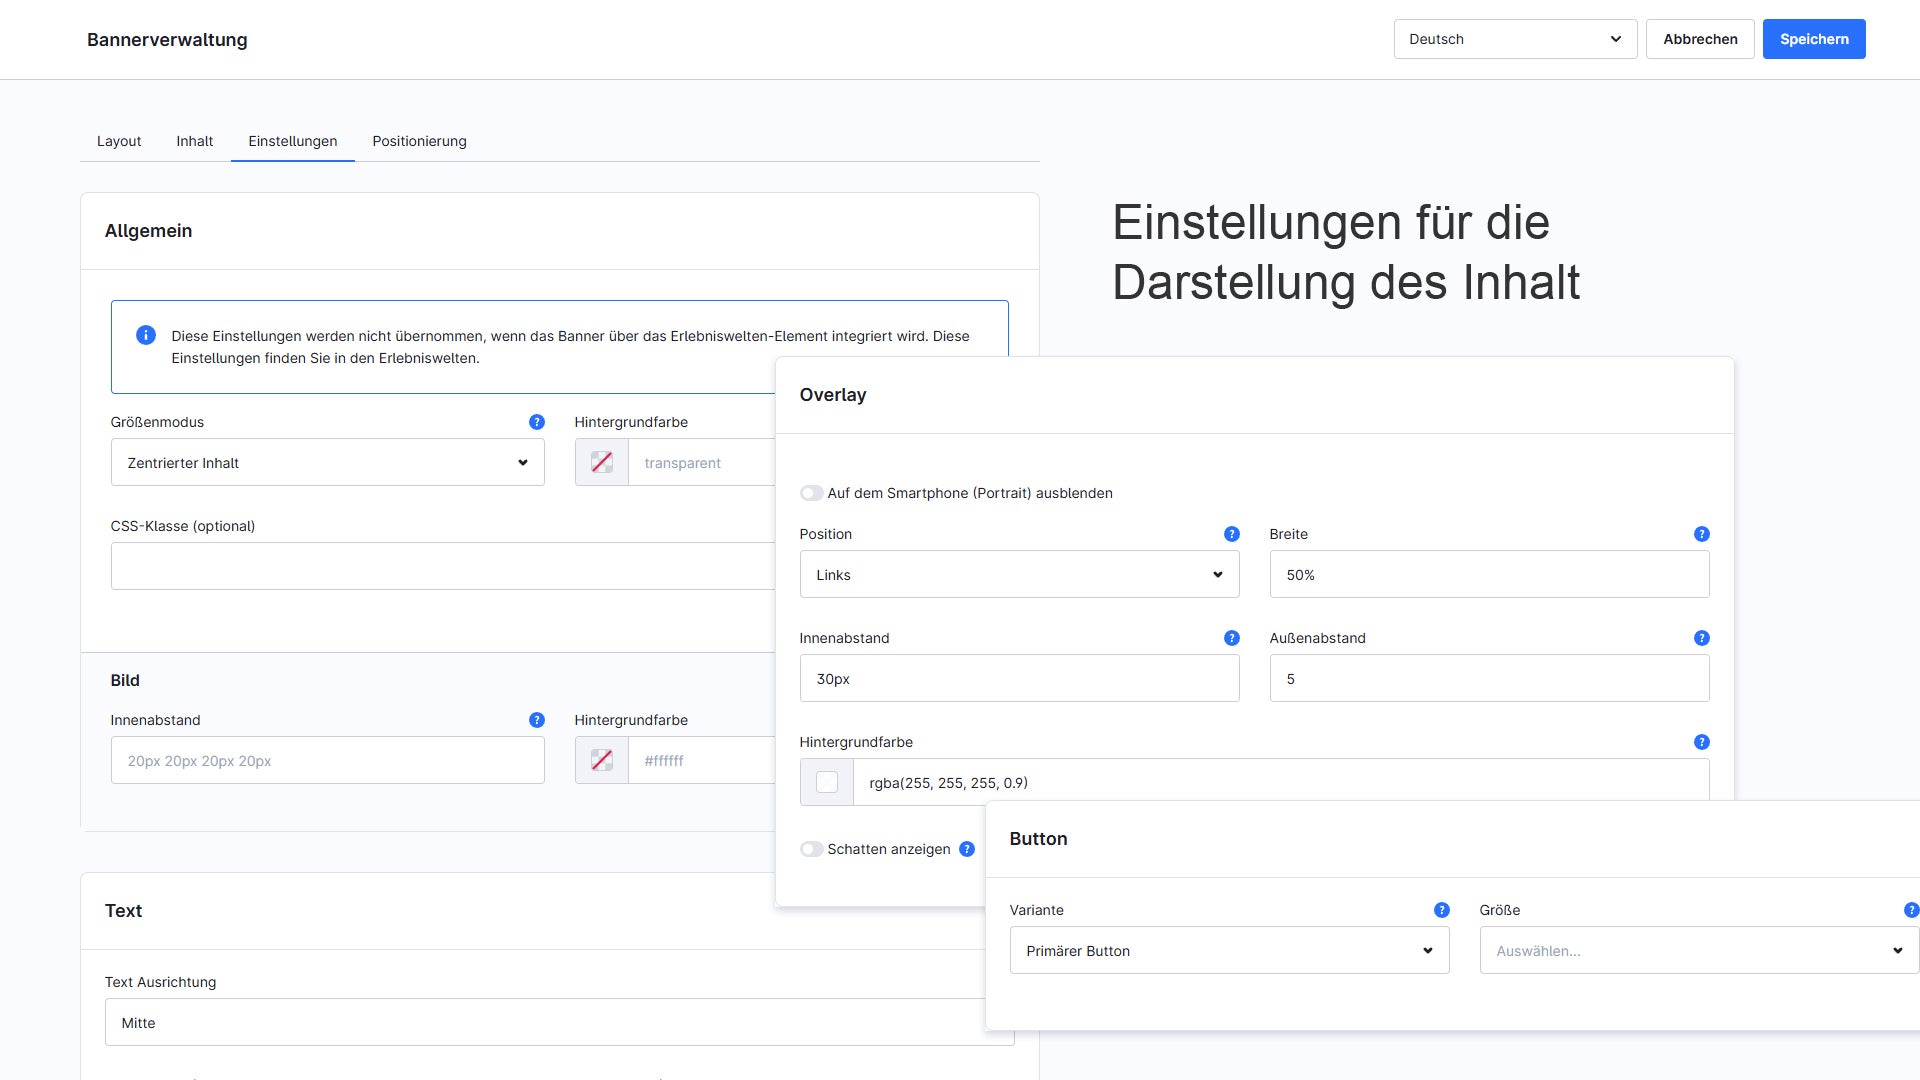Open the help tooltip for Größenmodus

point(537,422)
